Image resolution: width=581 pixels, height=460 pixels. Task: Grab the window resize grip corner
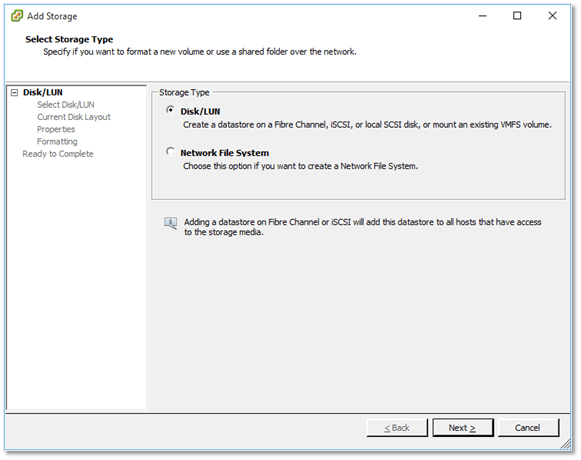click(x=565, y=444)
